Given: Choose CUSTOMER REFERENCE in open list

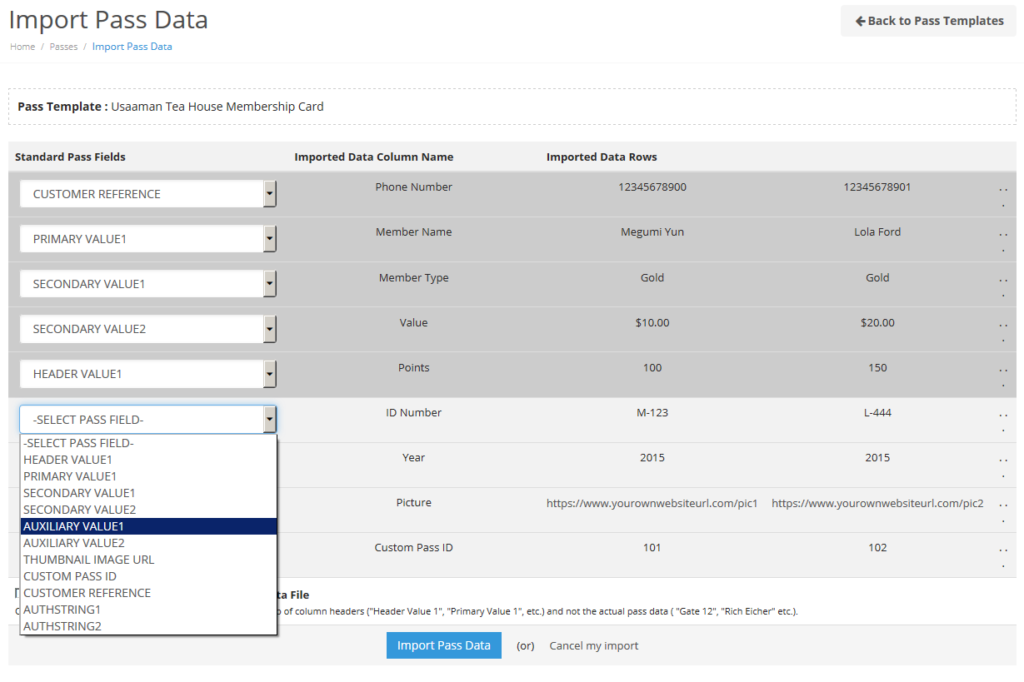Looking at the screenshot, I should (x=149, y=593).
